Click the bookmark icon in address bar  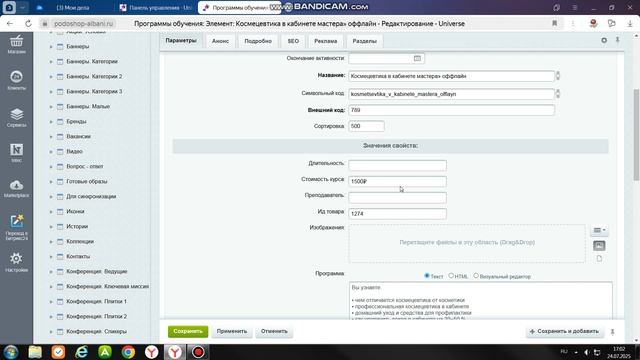[555, 23]
